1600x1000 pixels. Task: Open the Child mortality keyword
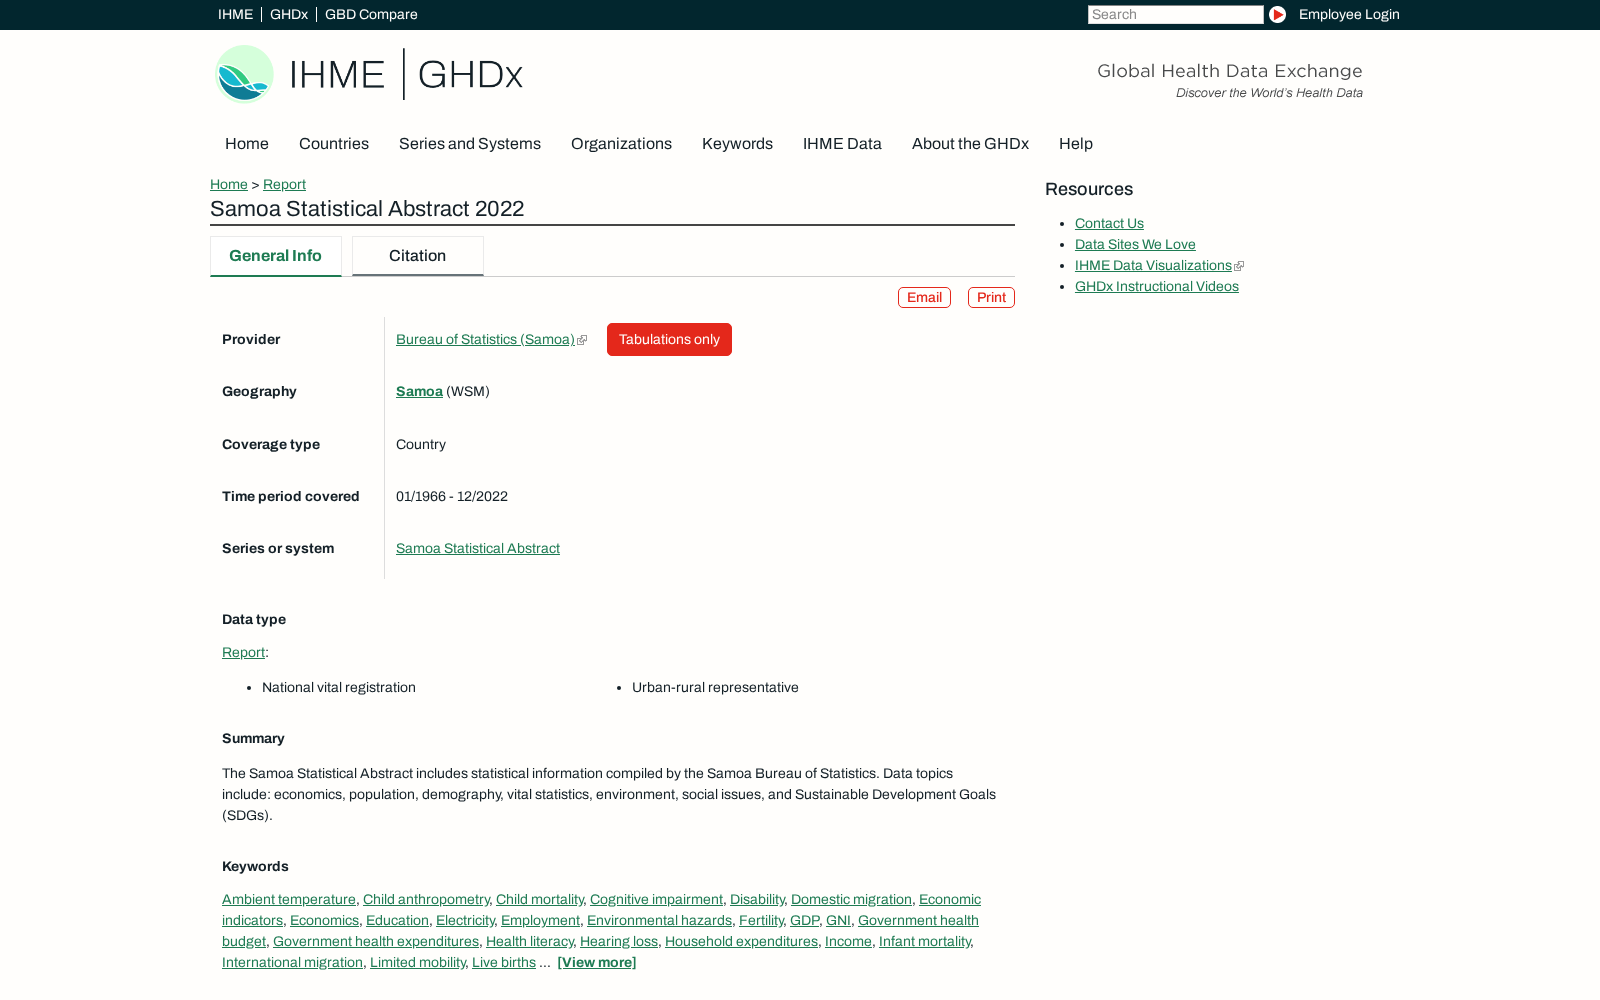(540, 900)
